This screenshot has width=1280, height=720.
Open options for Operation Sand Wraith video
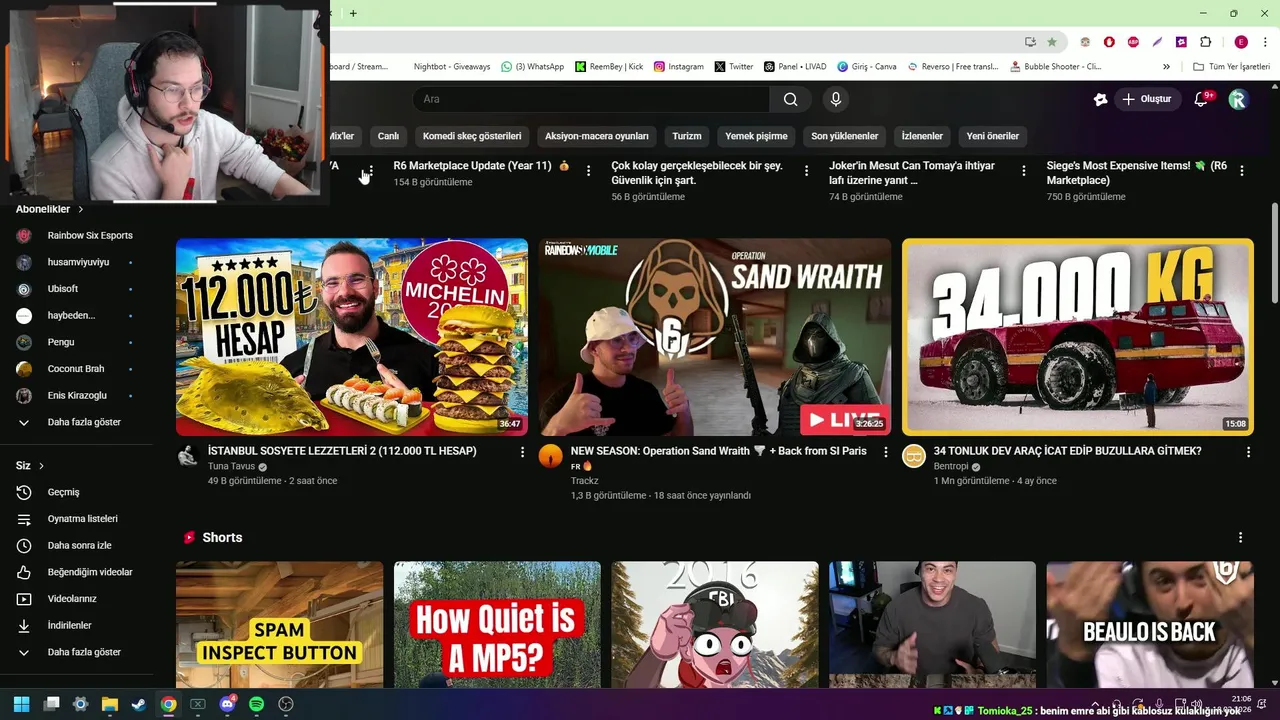pos(885,452)
